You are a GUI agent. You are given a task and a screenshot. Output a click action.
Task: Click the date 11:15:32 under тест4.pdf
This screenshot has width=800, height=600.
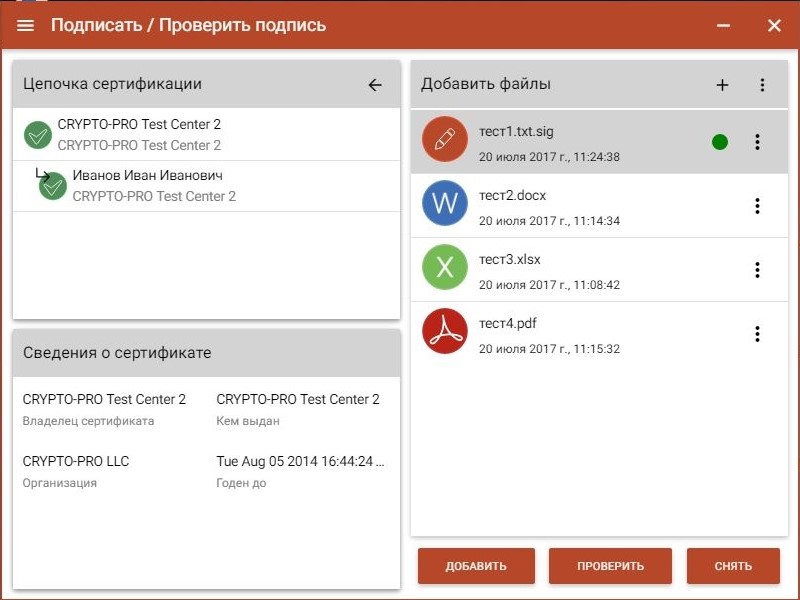coord(549,349)
